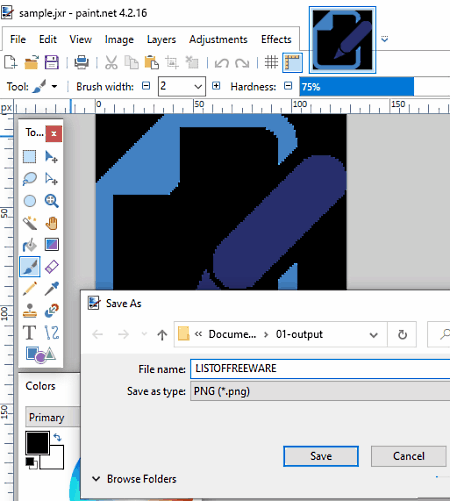The height and width of the screenshot is (501, 450).
Task: Decrease brush width with minus button
Action: pos(146,86)
